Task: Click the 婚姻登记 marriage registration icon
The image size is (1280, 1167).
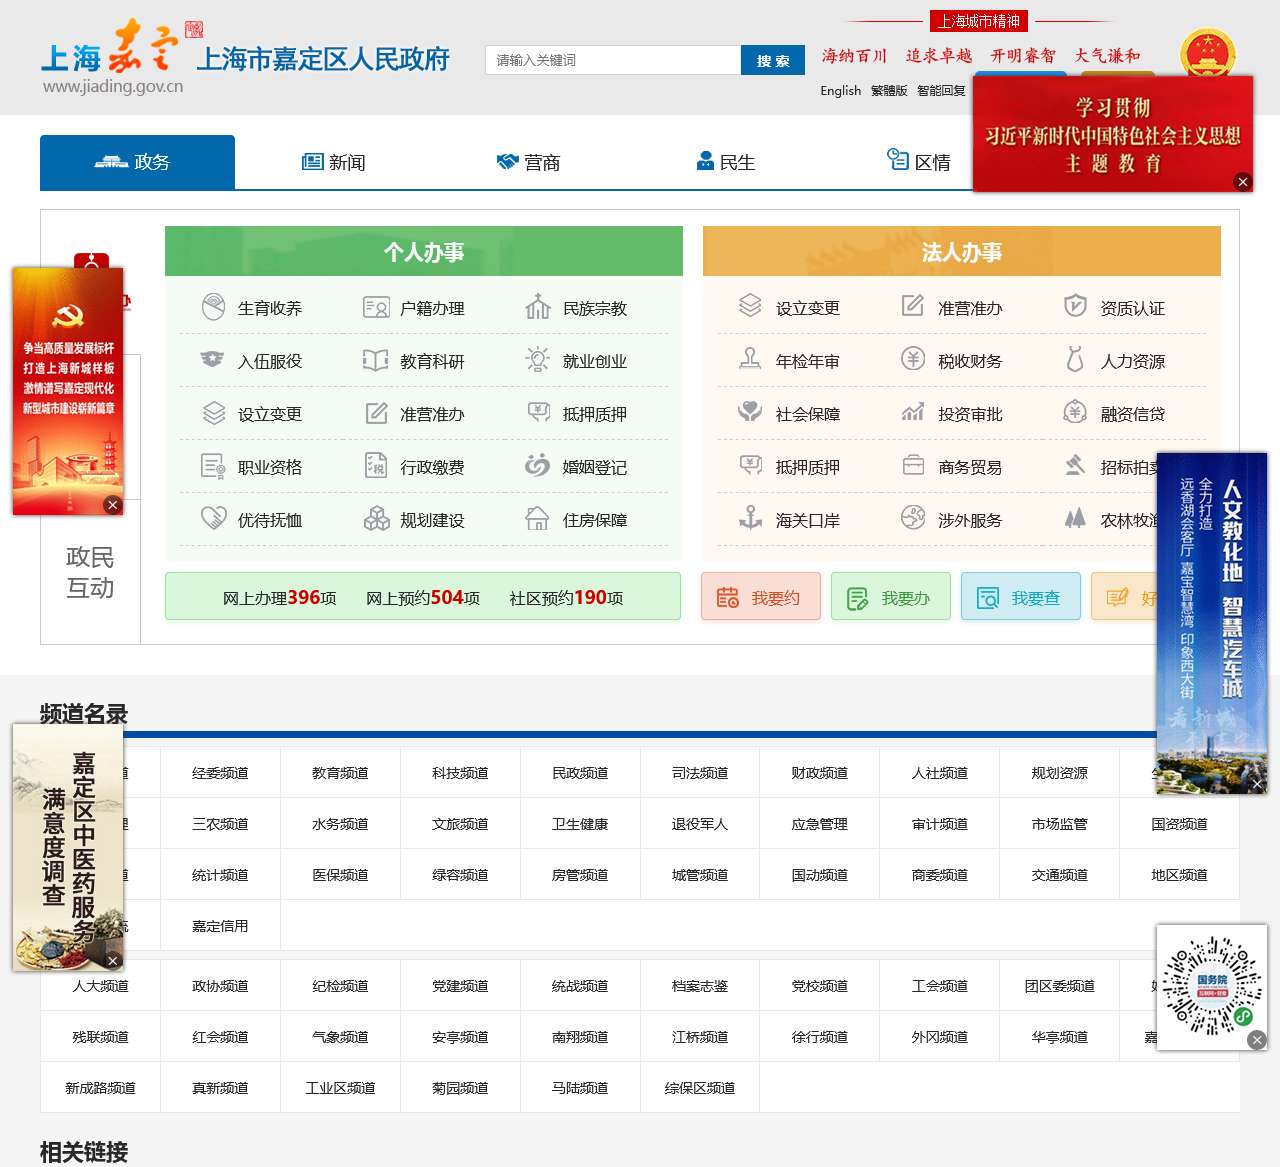Action: click(538, 466)
